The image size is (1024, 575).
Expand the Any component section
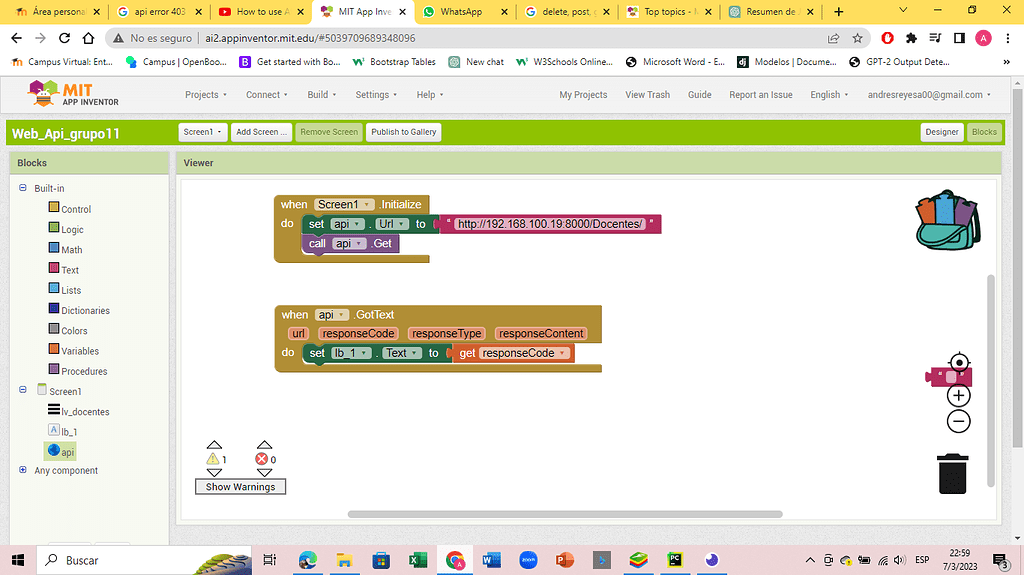click(x=23, y=470)
